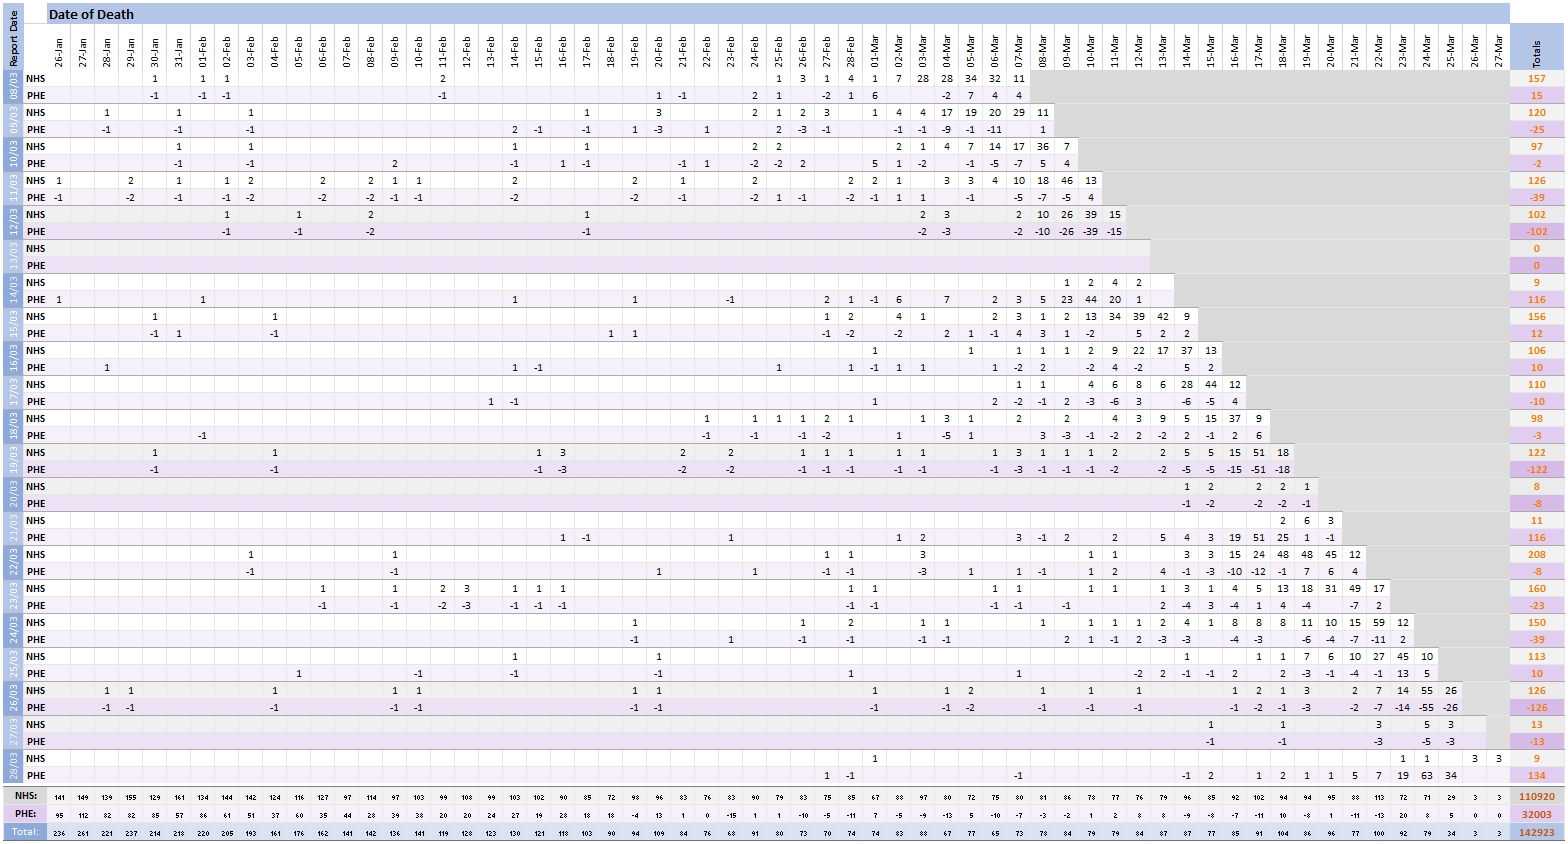This screenshot has height=844, width=1568.
Task: Select the rotated 'Report Date' header cell
Action: pyautogui.click(x=14, y=38)
